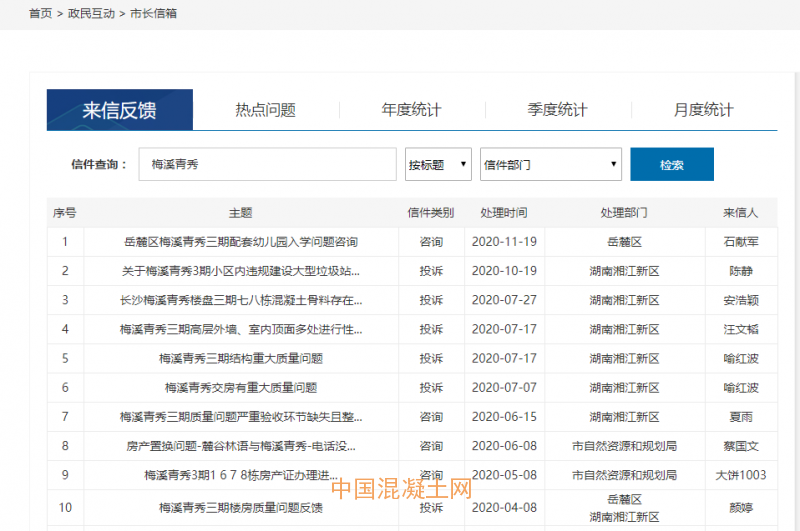This screenshot has width=800, height=531.
Task: Open letter 岳麓区梅溪青秀三期配套幼儿园入学问题咨询
Action: pos(240,242)
